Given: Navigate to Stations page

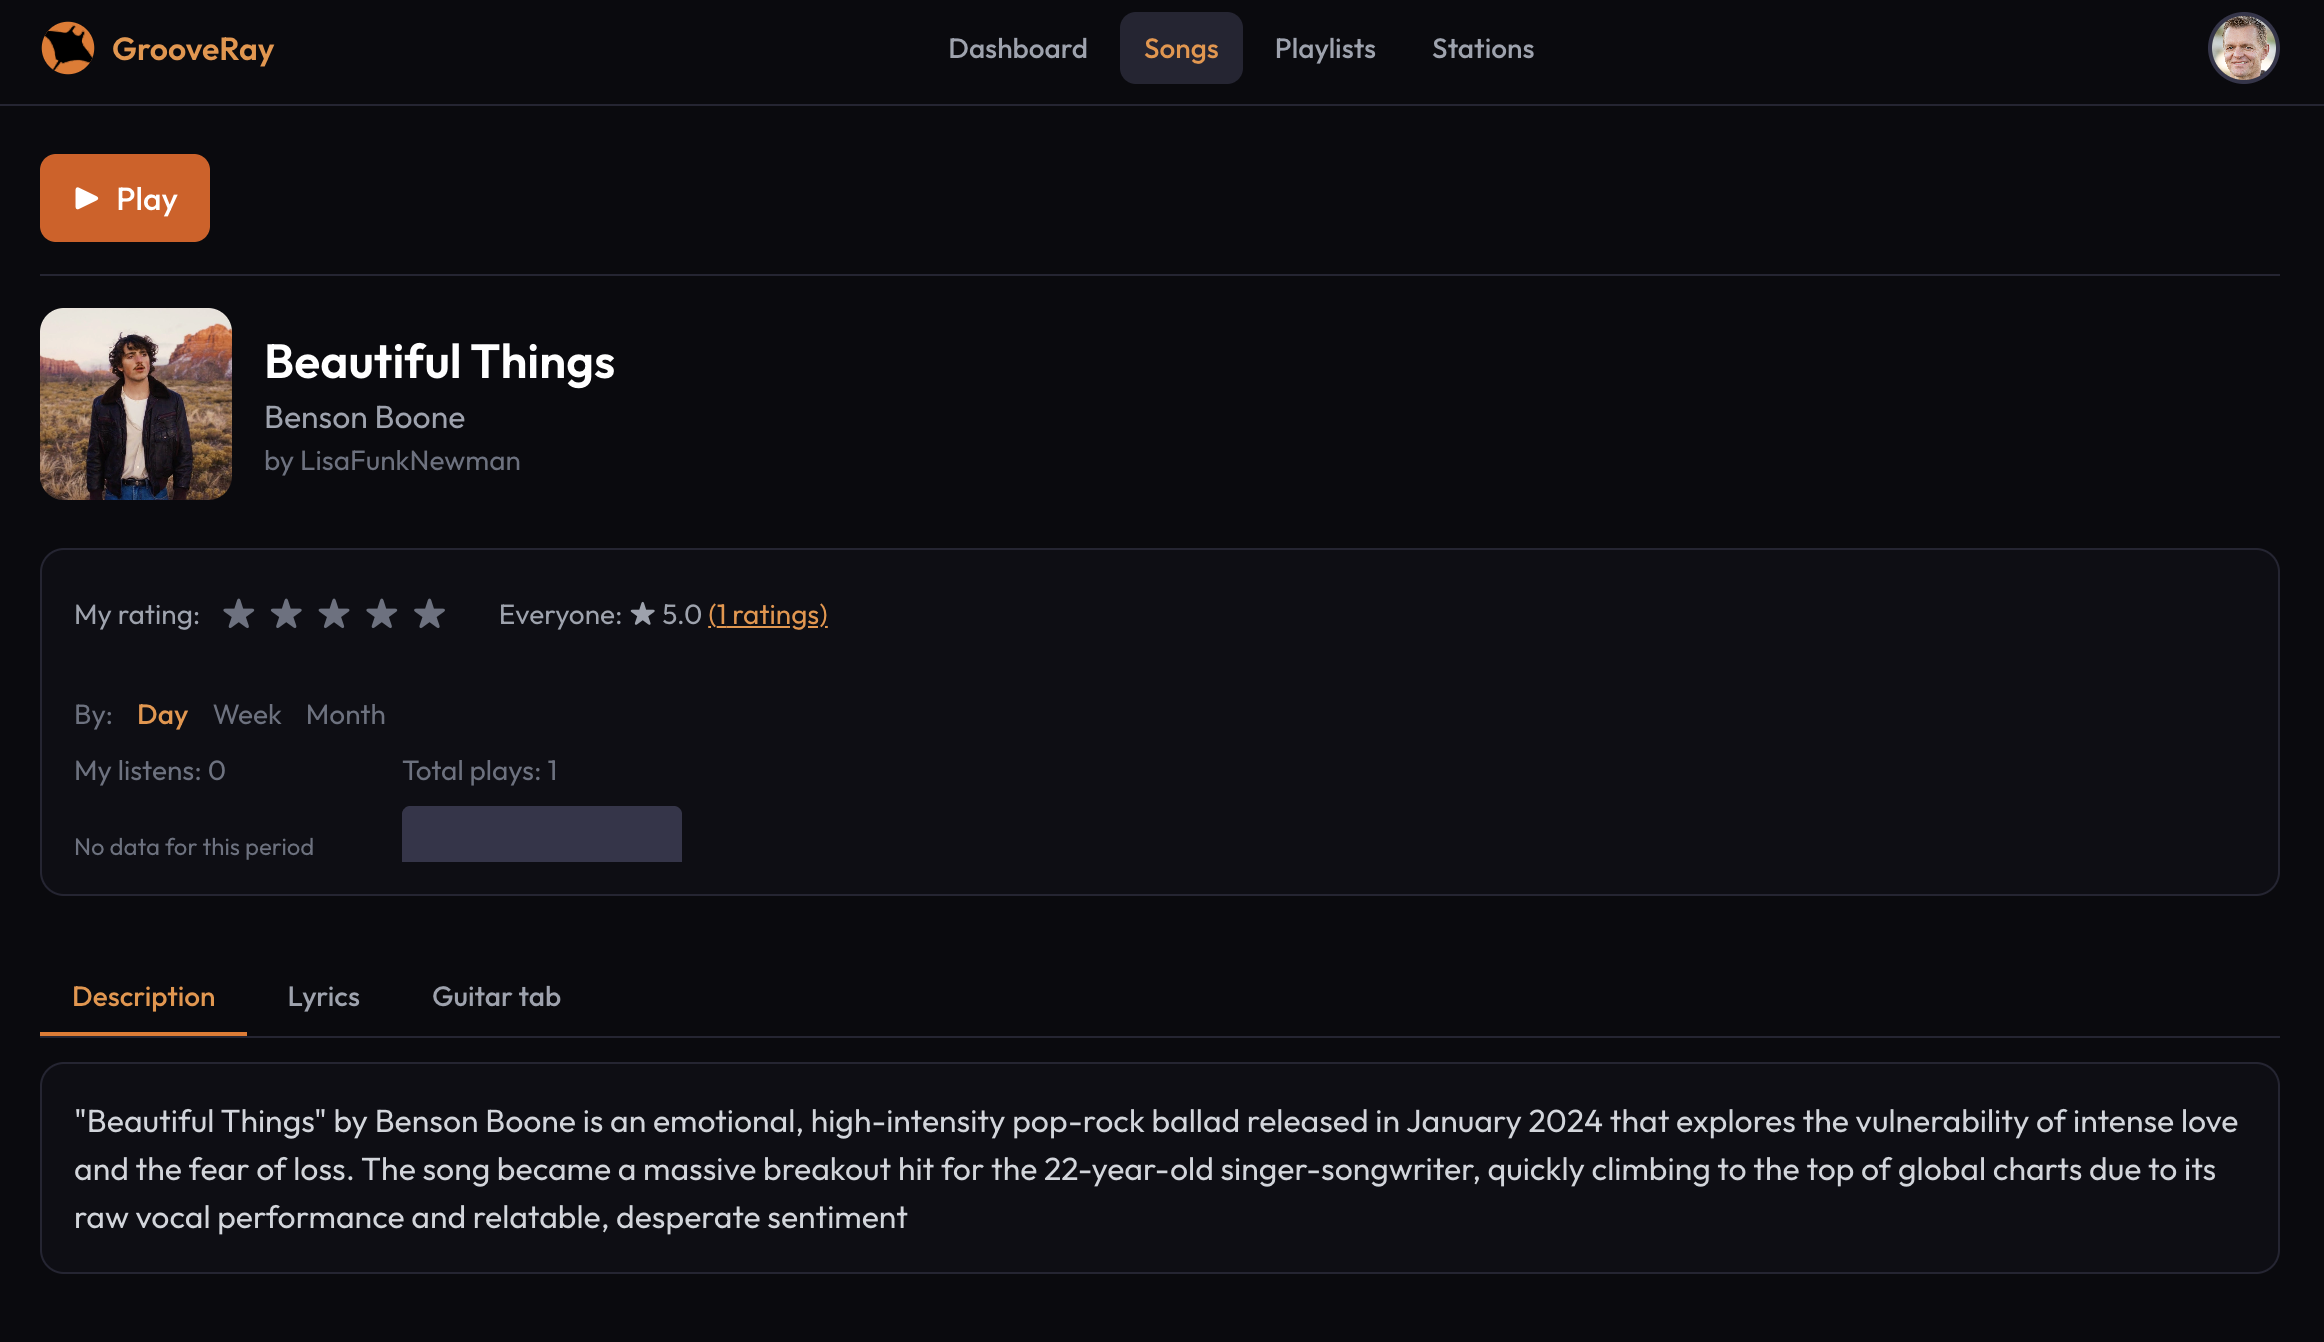Looking at the screenshot, I should click(1482, 49).
